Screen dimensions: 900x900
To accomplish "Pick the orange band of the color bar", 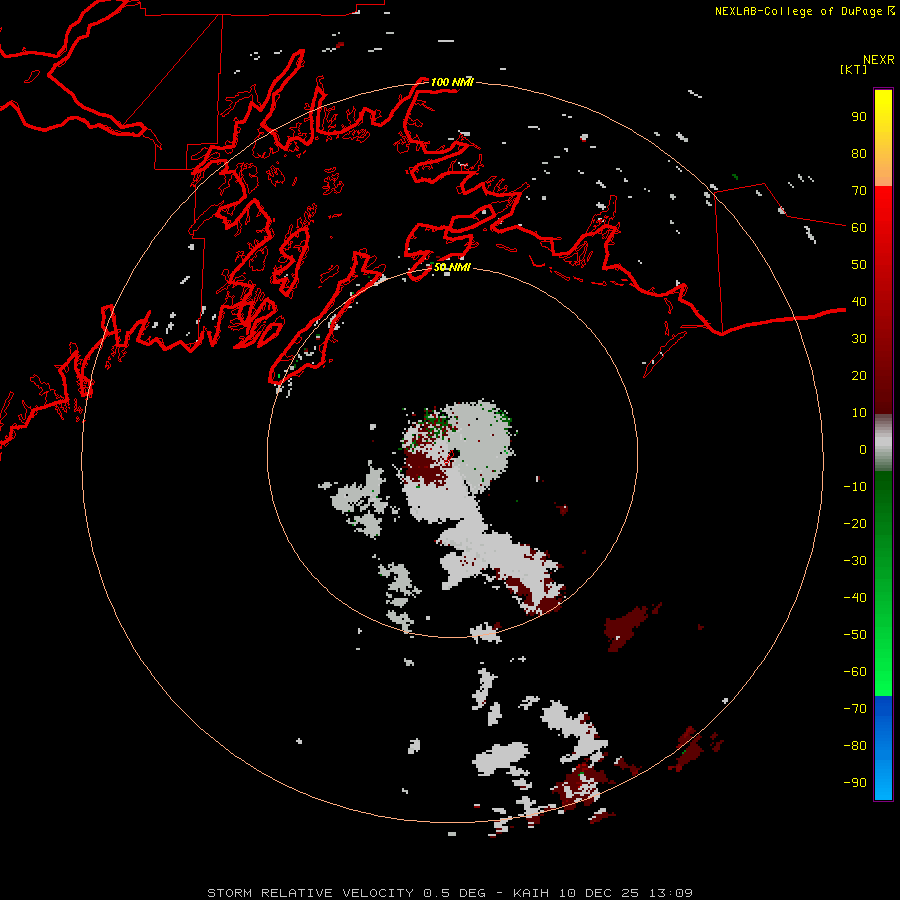I will pos(883,169).
